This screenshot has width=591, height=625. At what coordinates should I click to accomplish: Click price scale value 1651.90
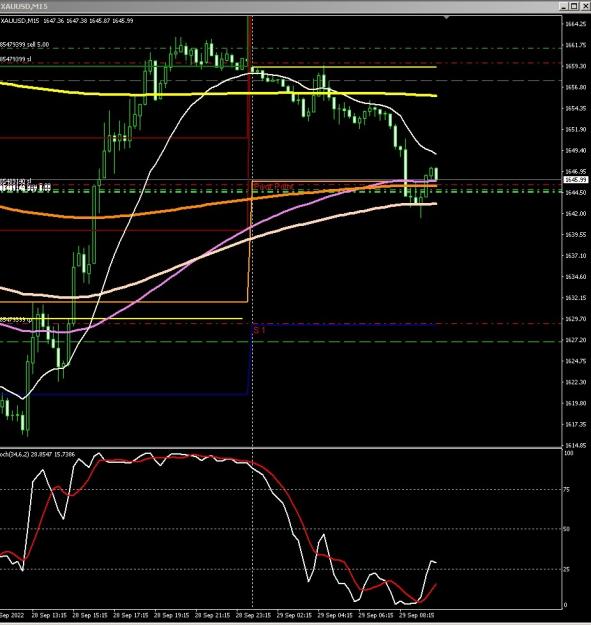coord(575,130)
